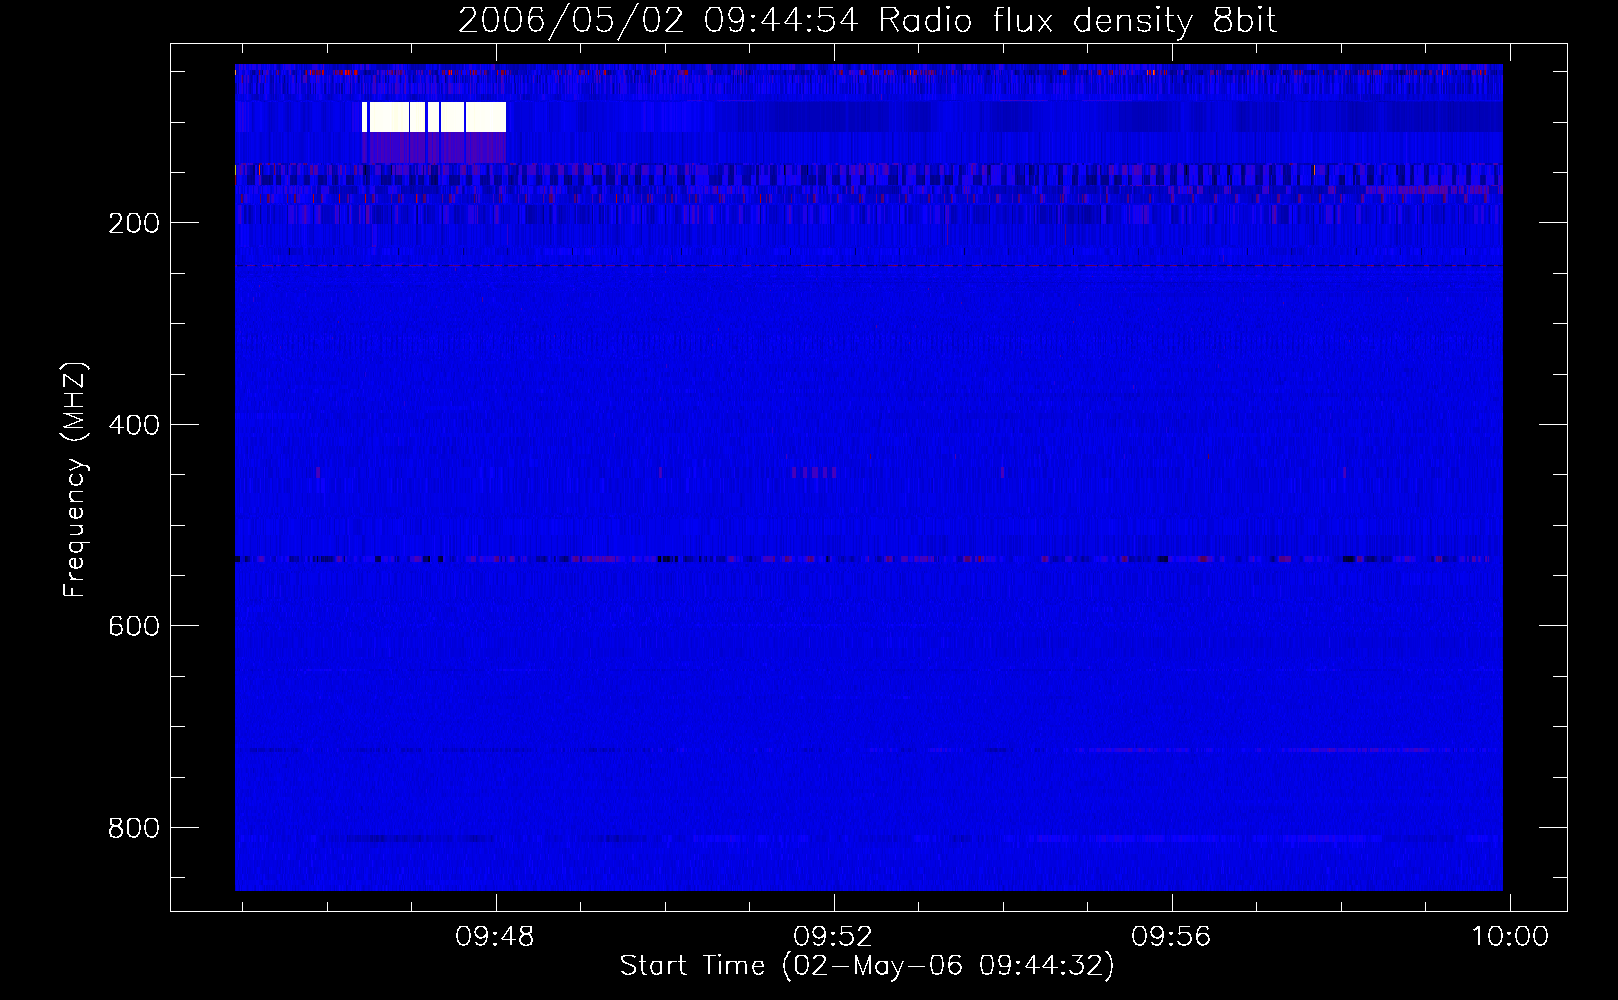Click the 09:52 time tick label

pos(833,937)
